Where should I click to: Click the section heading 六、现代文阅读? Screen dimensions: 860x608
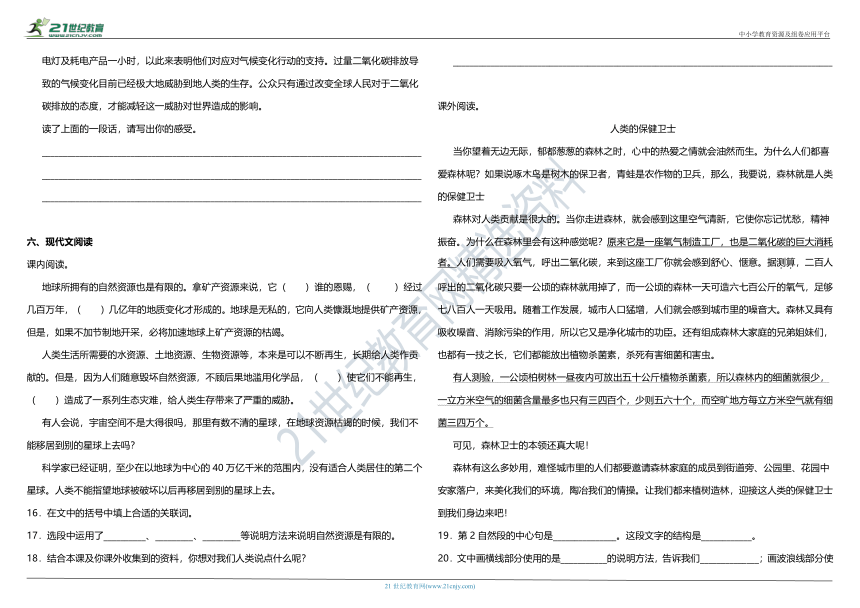(x=60, y=242)
